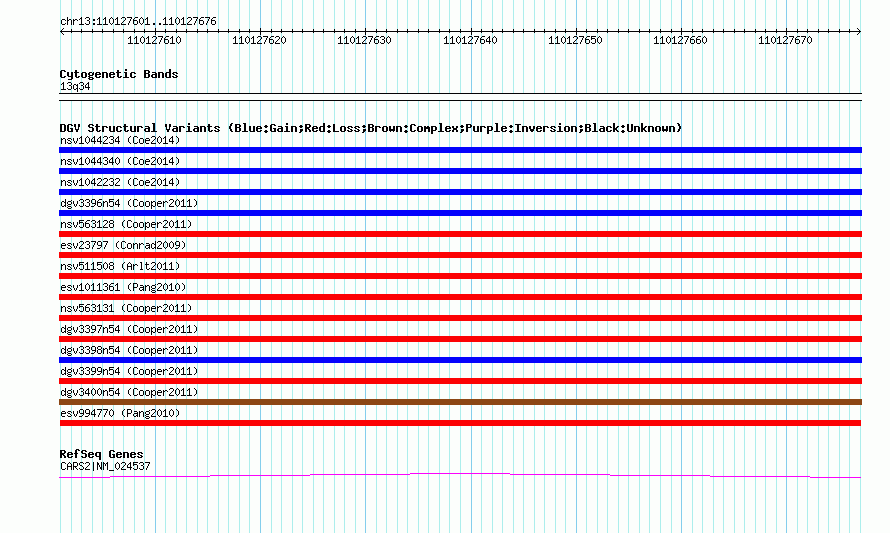Click the blue gain bar under dgv3396n54
Screen dimensions: 890x533
point(460,213)
